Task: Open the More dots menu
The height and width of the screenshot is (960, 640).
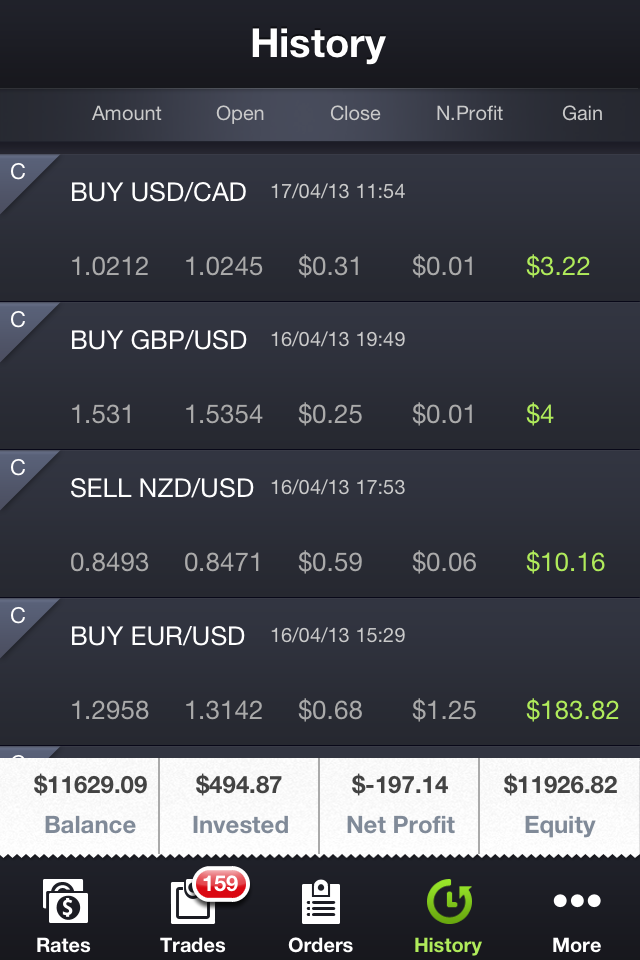Action: [x=576, y=901]
